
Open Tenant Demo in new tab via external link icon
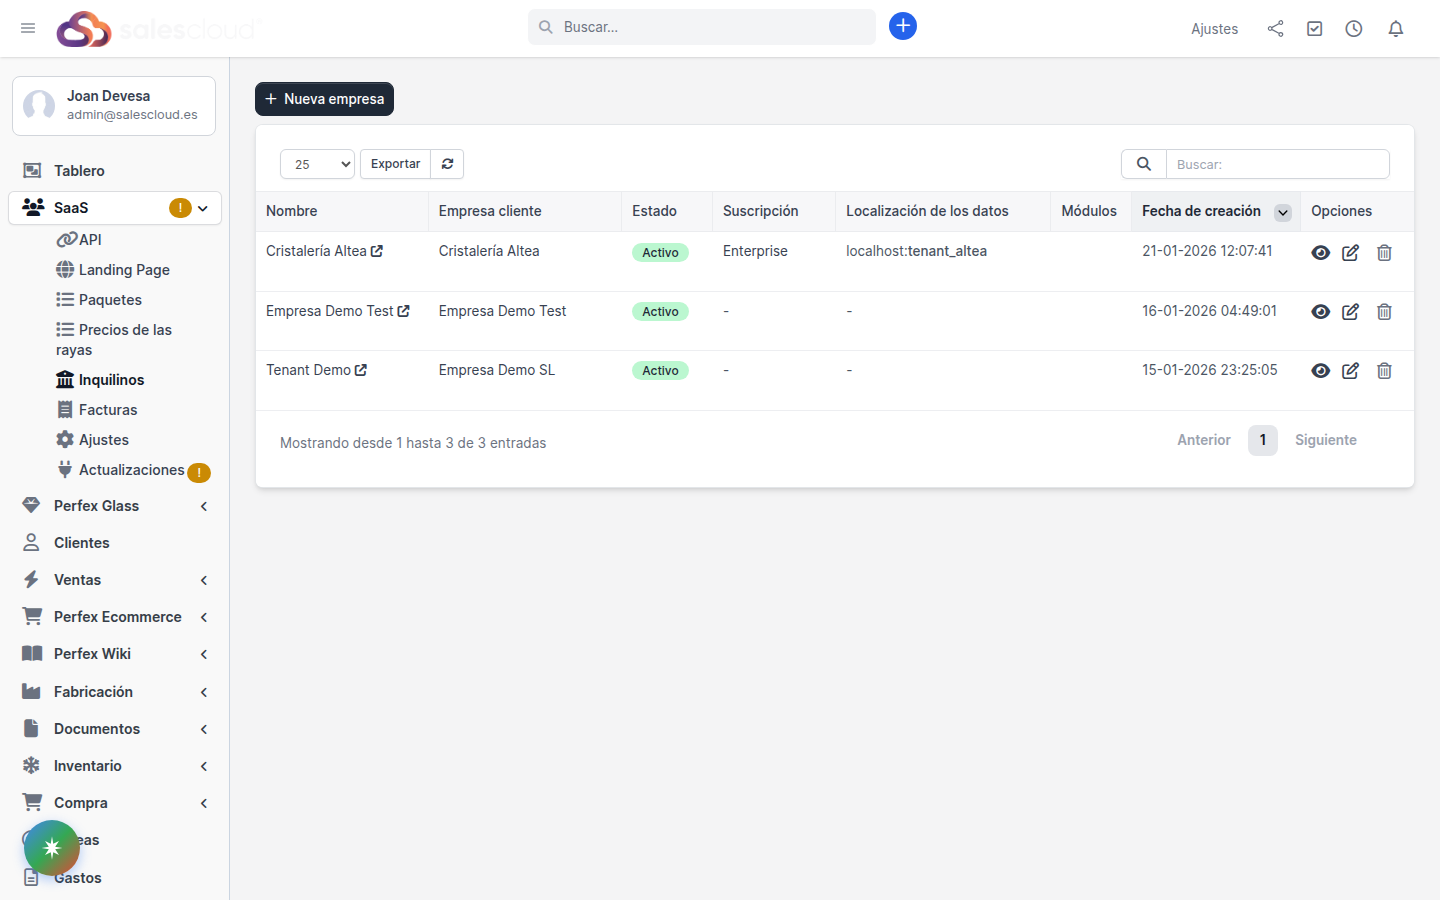362,369
